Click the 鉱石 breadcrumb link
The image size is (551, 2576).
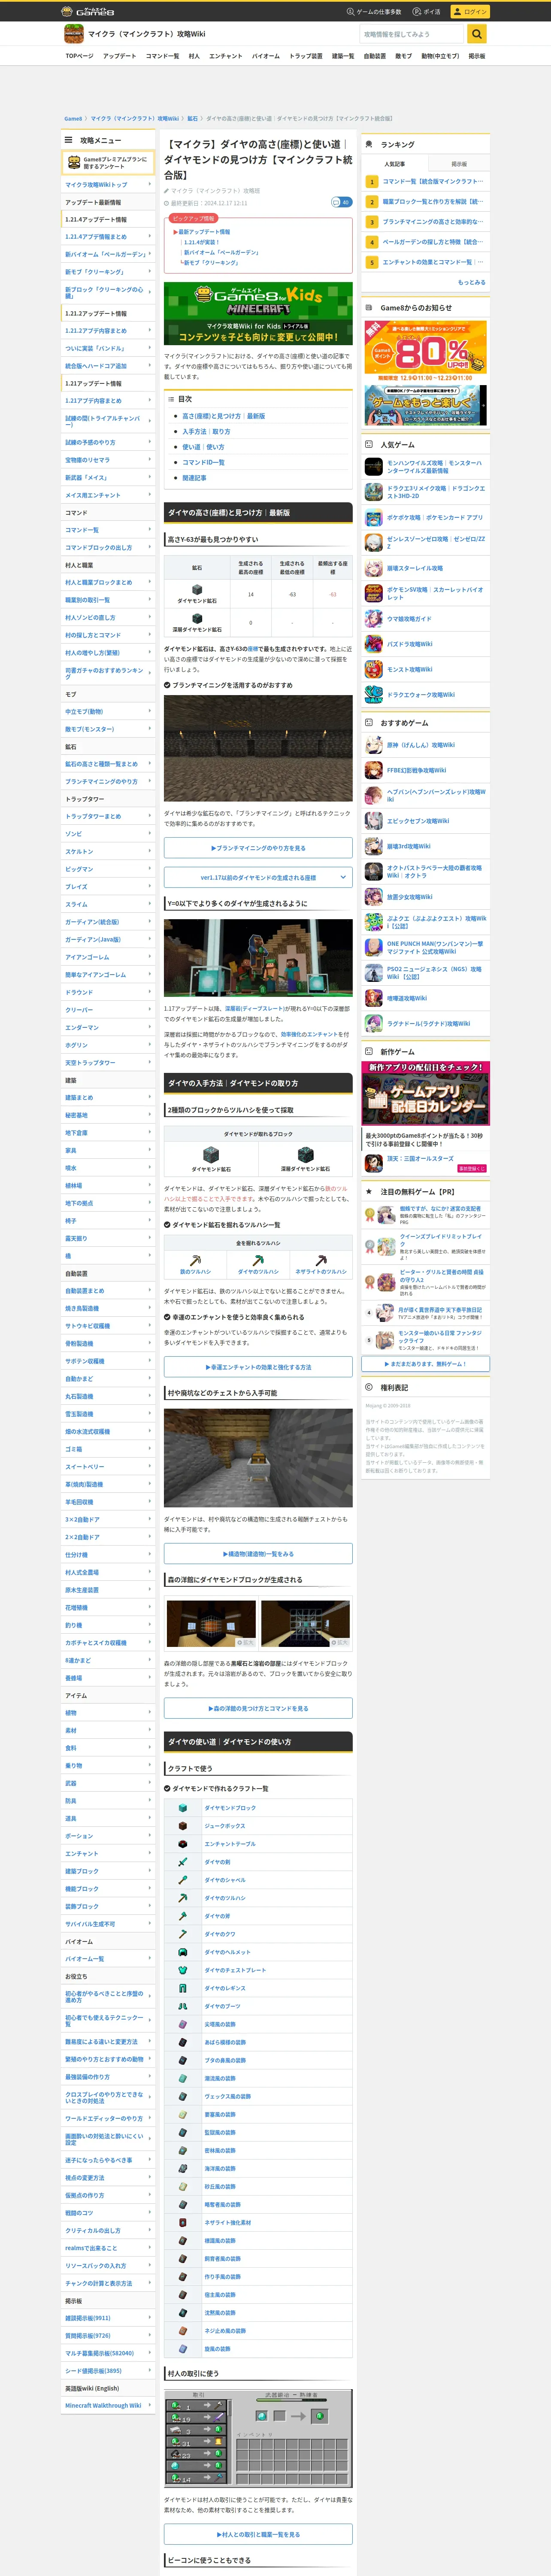coord(193,118)
